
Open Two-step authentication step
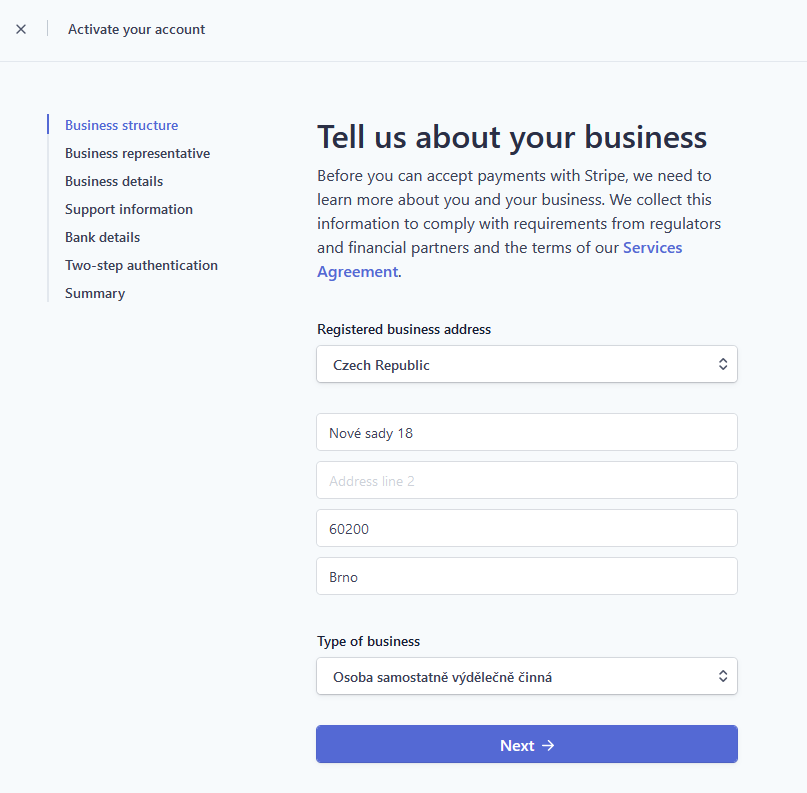point(141,265)
